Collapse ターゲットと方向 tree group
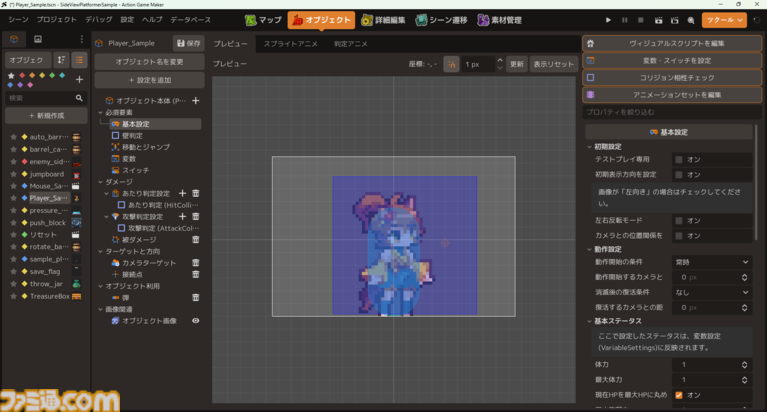767x412 pixels. (x=101, y=251)
